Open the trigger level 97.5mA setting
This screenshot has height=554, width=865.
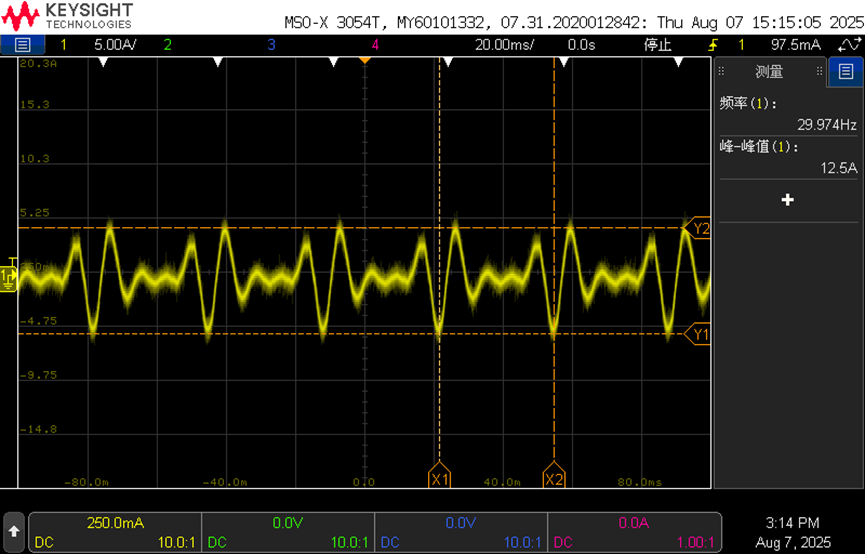(795, 45)
